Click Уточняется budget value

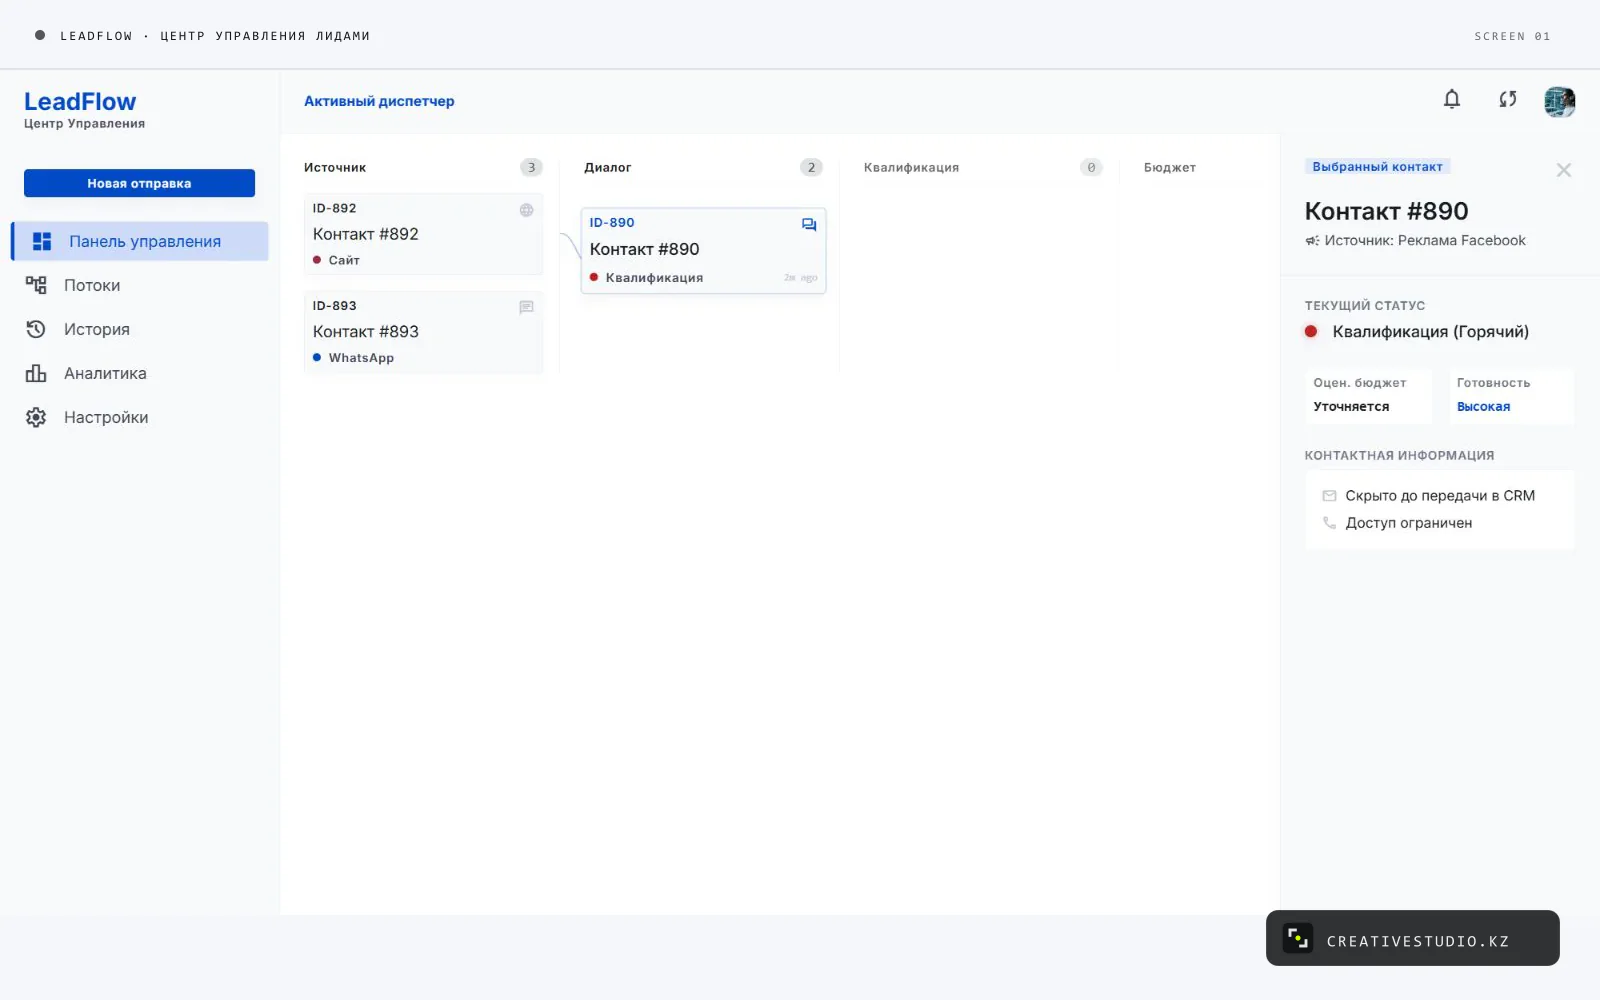1351,407
